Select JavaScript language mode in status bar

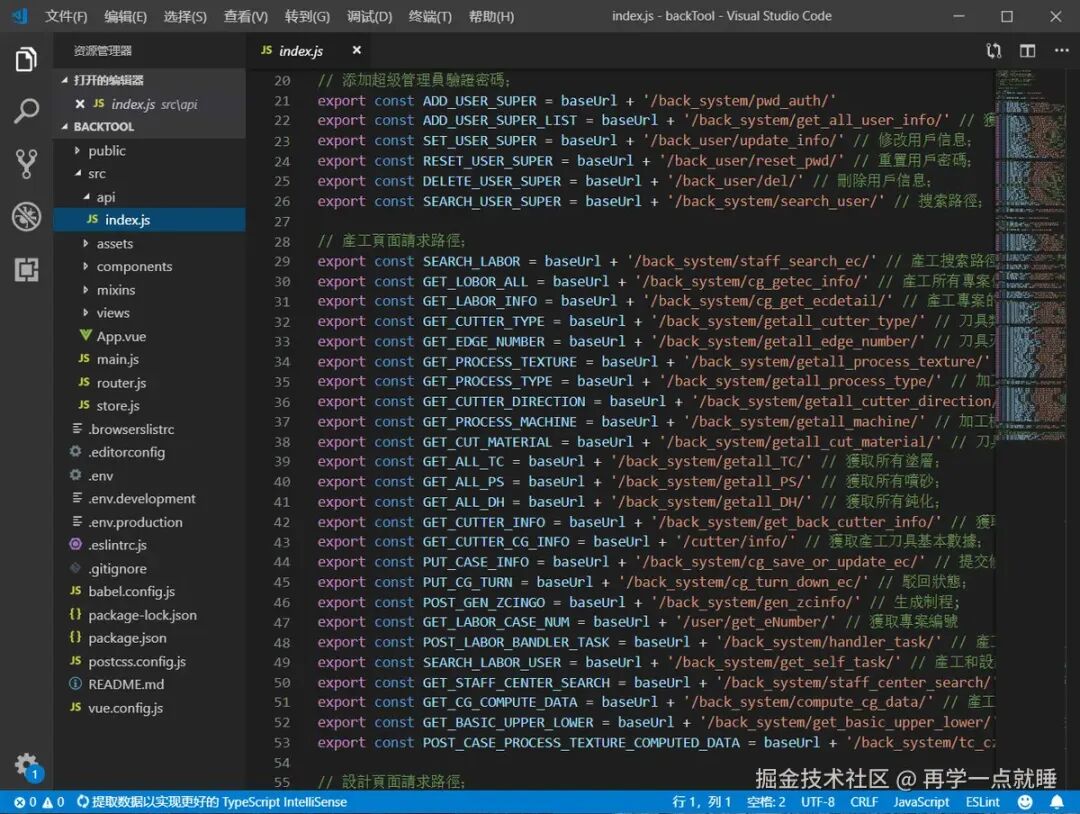[x=921, y=802]
